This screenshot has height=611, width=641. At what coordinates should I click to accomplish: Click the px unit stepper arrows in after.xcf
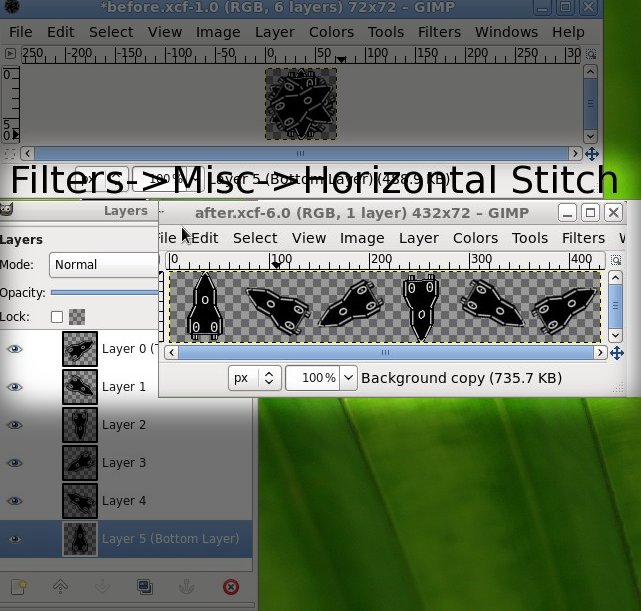(x=269, y=378)
